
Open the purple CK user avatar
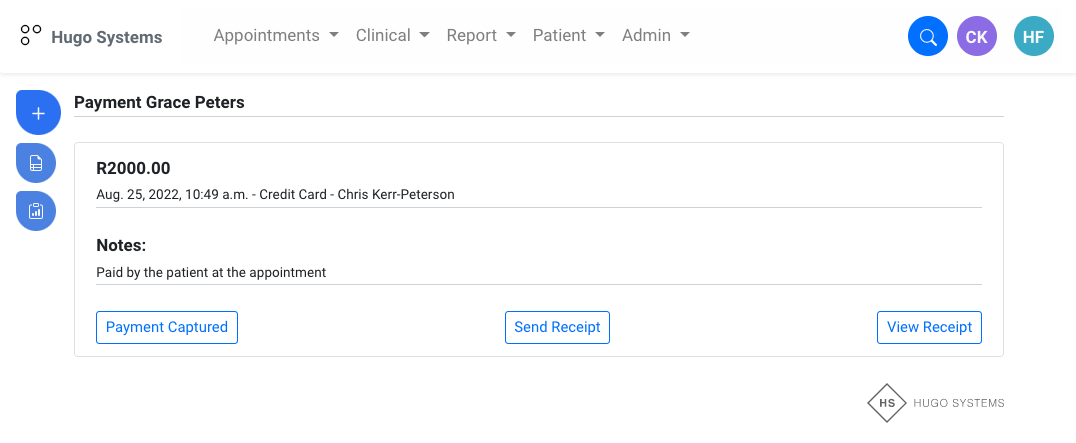pos(976,38)
